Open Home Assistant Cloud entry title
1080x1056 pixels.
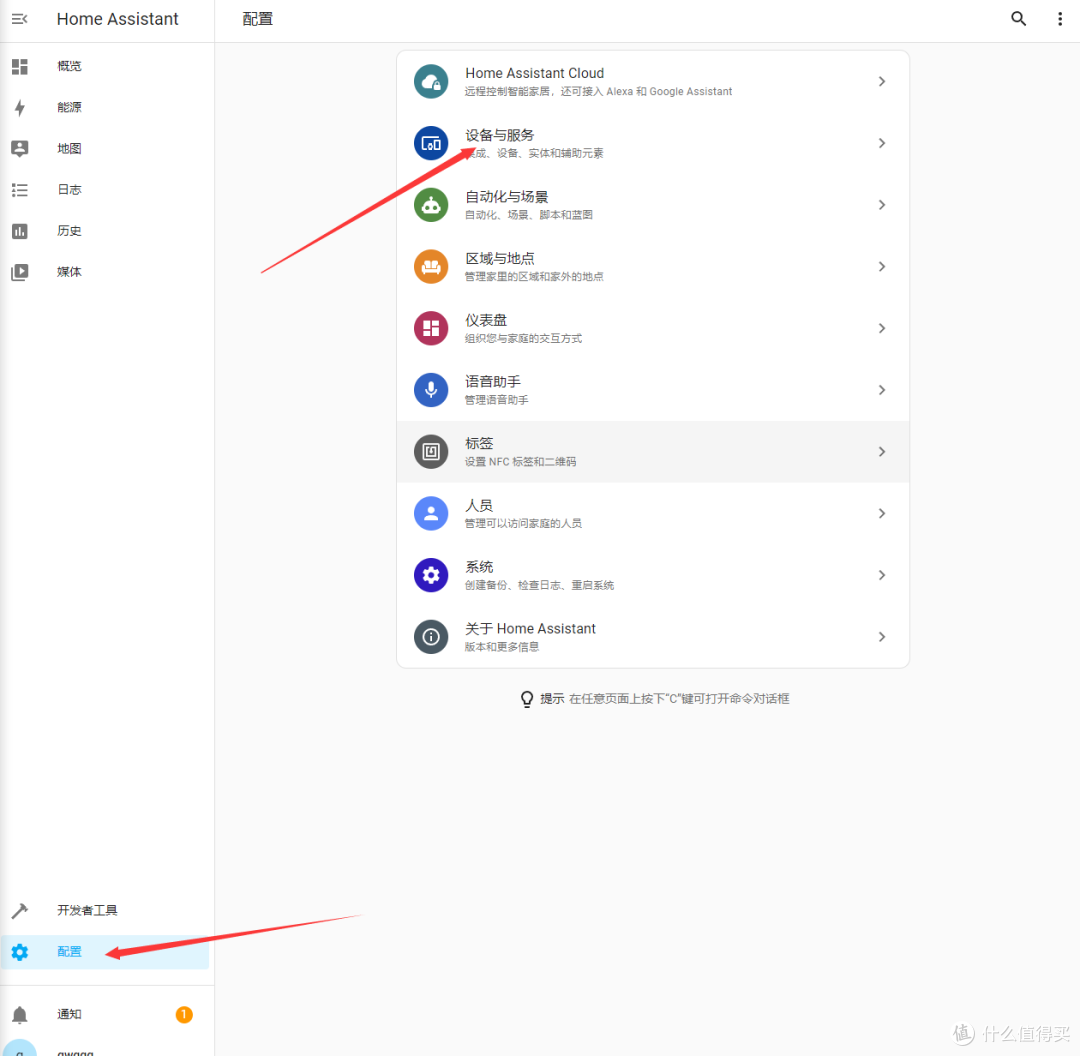pyautogui.click(x=534, y=73)
